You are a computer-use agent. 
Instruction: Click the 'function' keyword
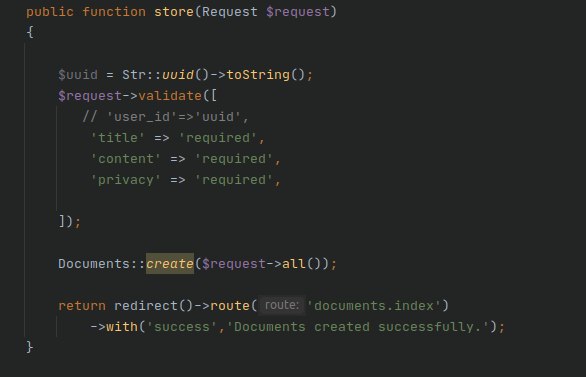[x=114, y=12]
